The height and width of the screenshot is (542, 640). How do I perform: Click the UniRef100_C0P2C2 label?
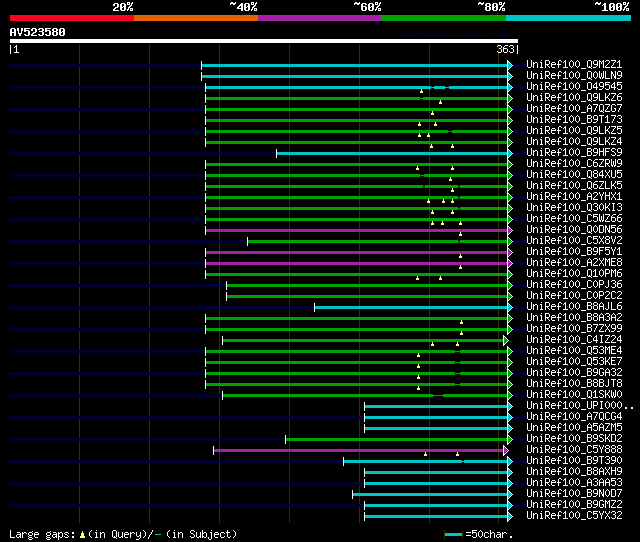pos(574,296)
